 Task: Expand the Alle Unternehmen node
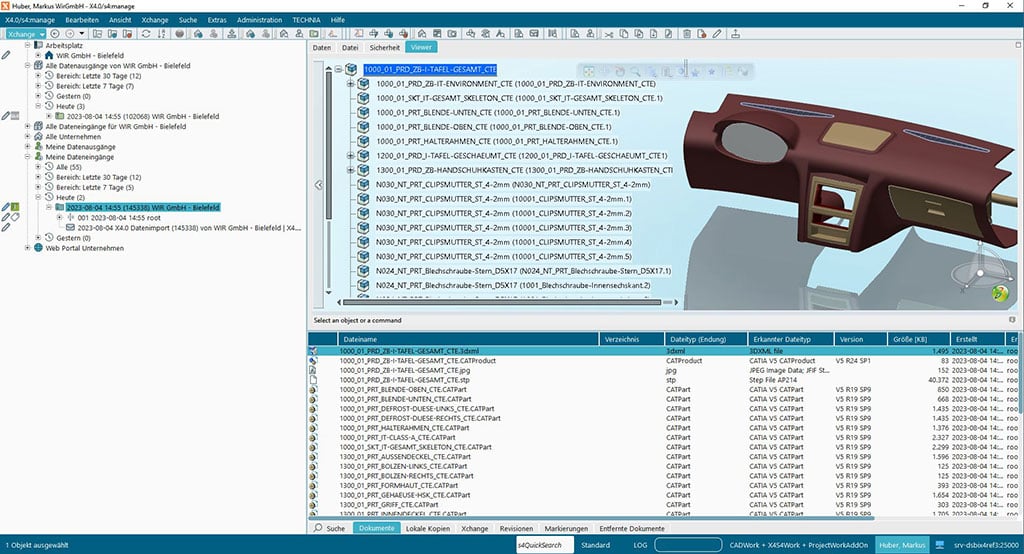27,137
